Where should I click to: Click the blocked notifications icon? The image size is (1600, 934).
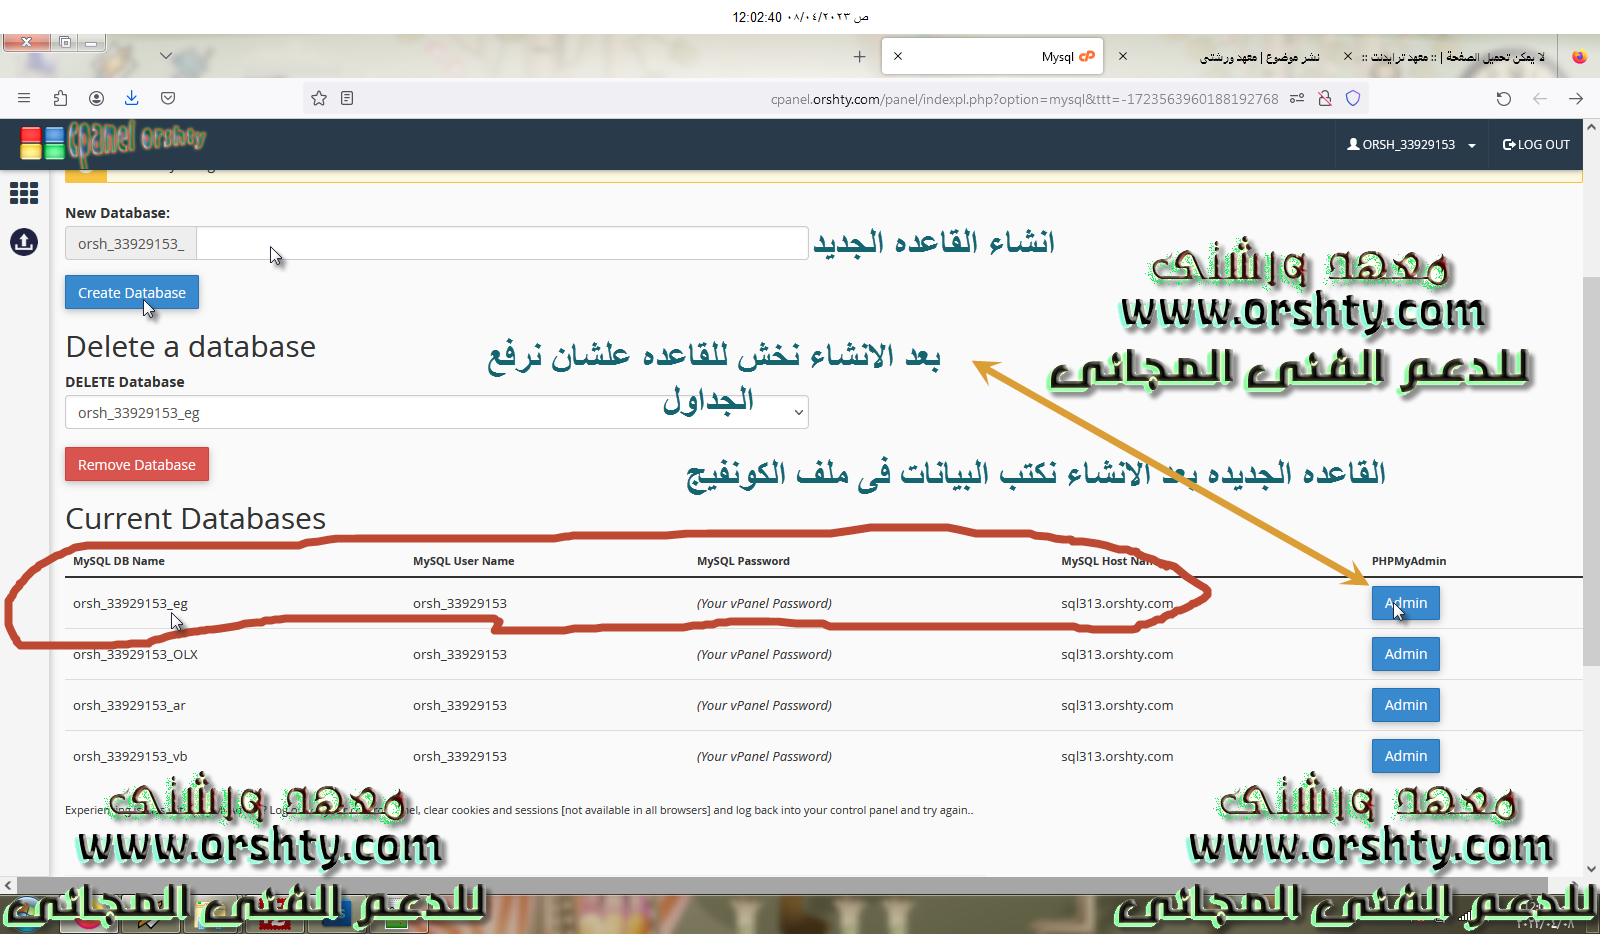pyautogui.click(x=1325, y=98)
